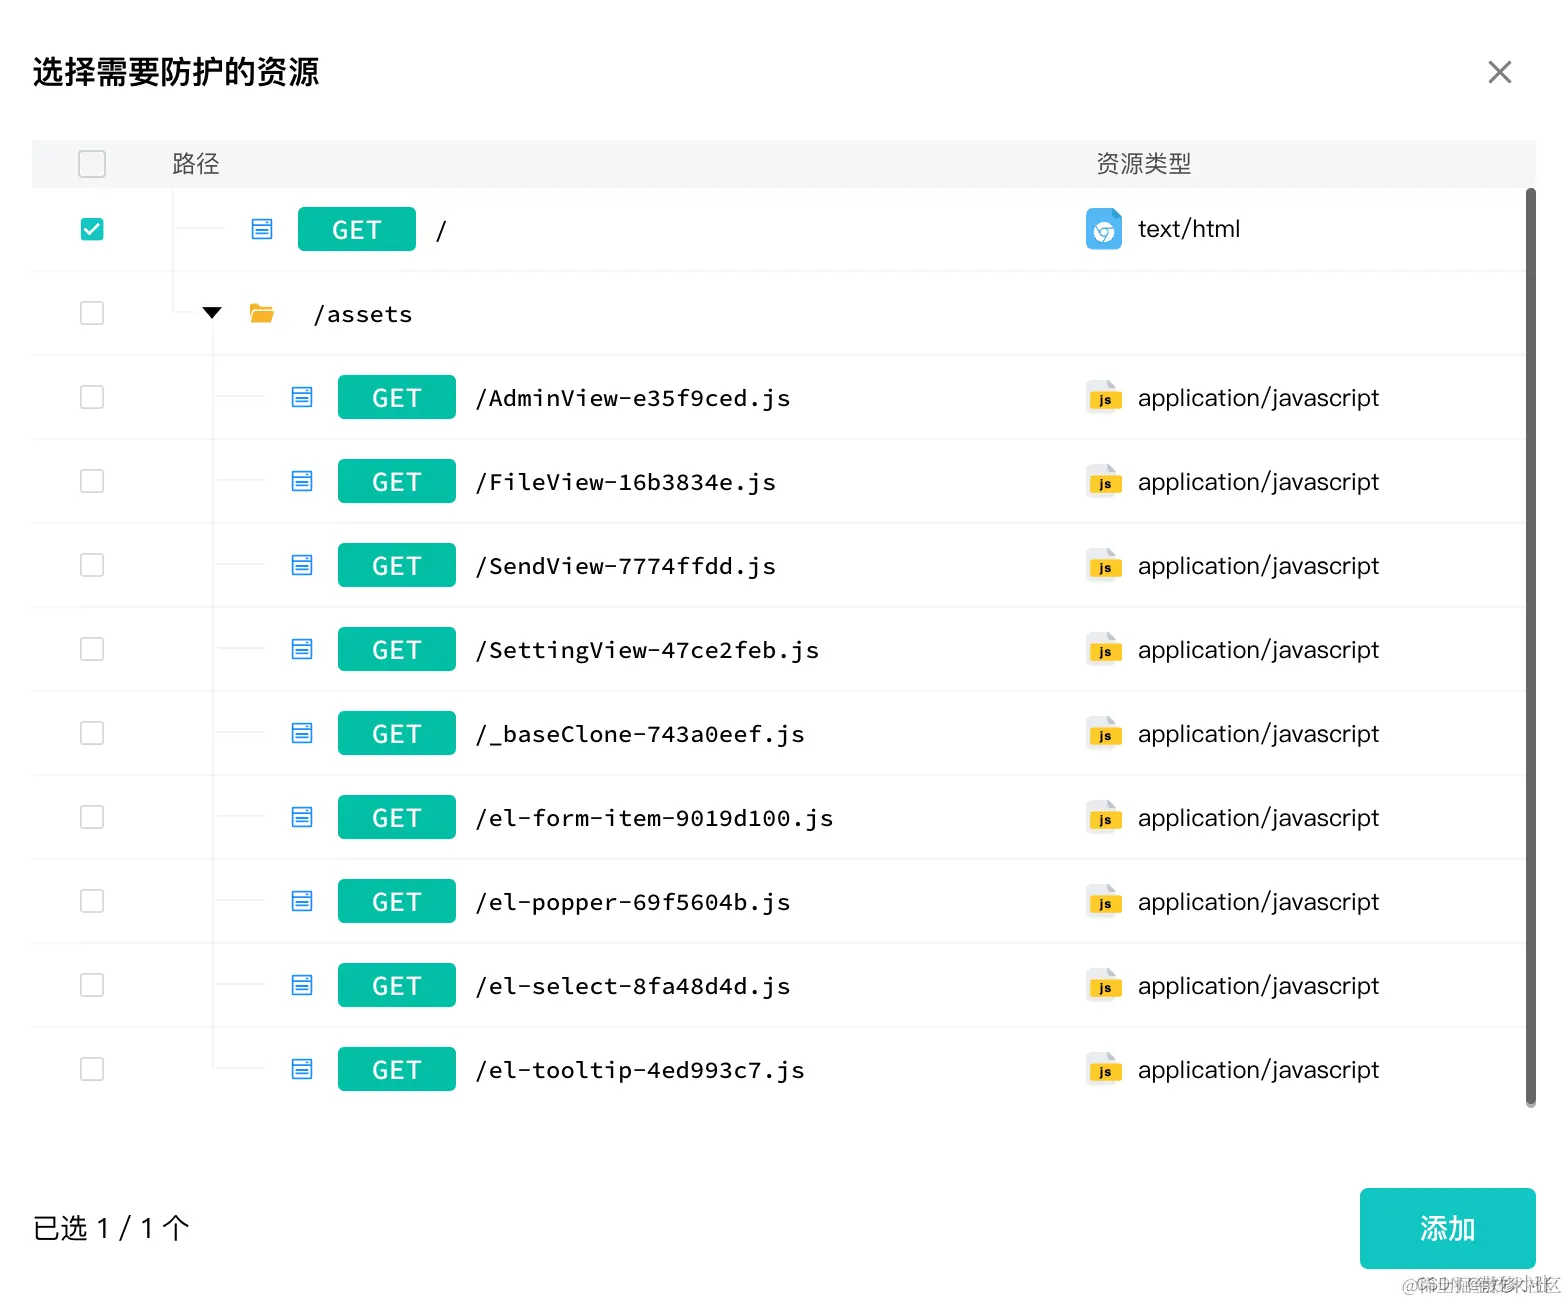Select the /el-tooltip-4ed993c7.js path text
The image size is (1568, 1302).
tap(640, 1070)
